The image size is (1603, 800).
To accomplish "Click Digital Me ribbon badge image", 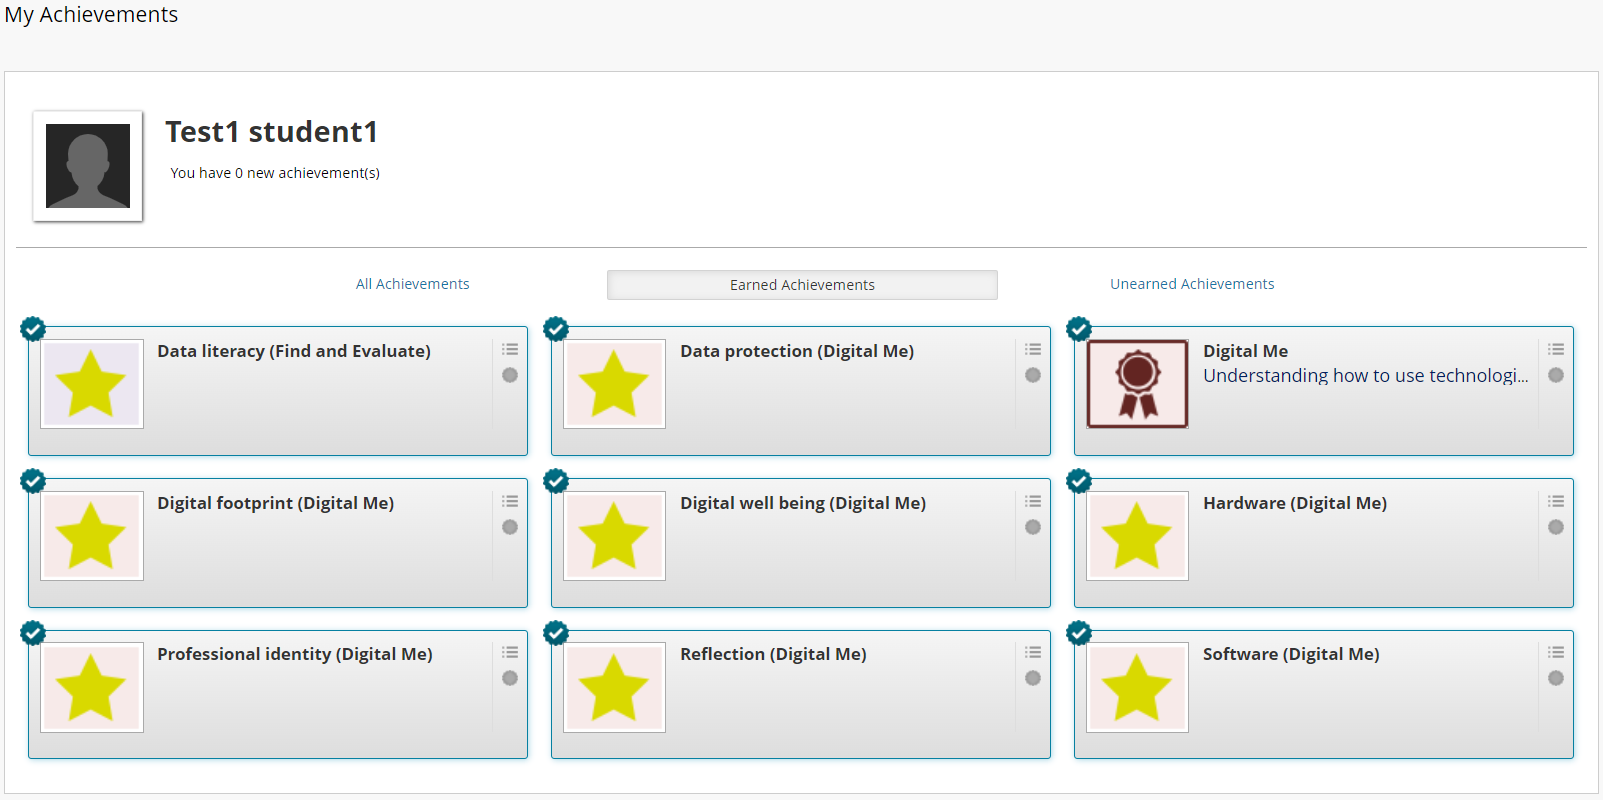I will click(1138, 384).
